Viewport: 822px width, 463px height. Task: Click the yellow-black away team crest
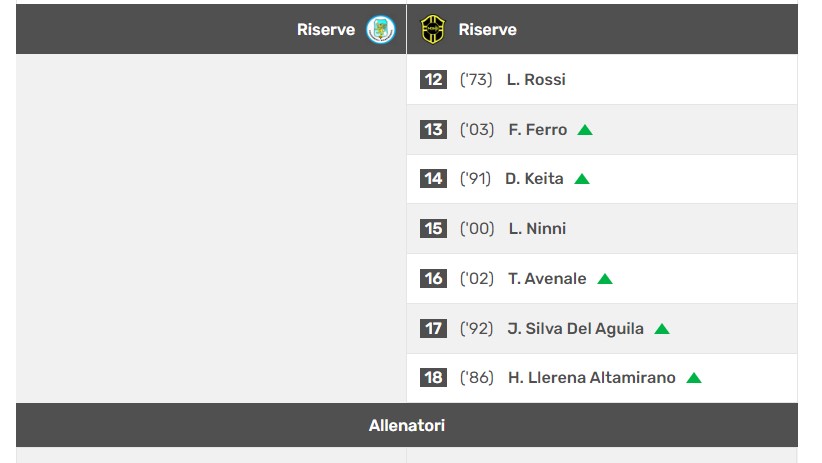tap(432, 30)
